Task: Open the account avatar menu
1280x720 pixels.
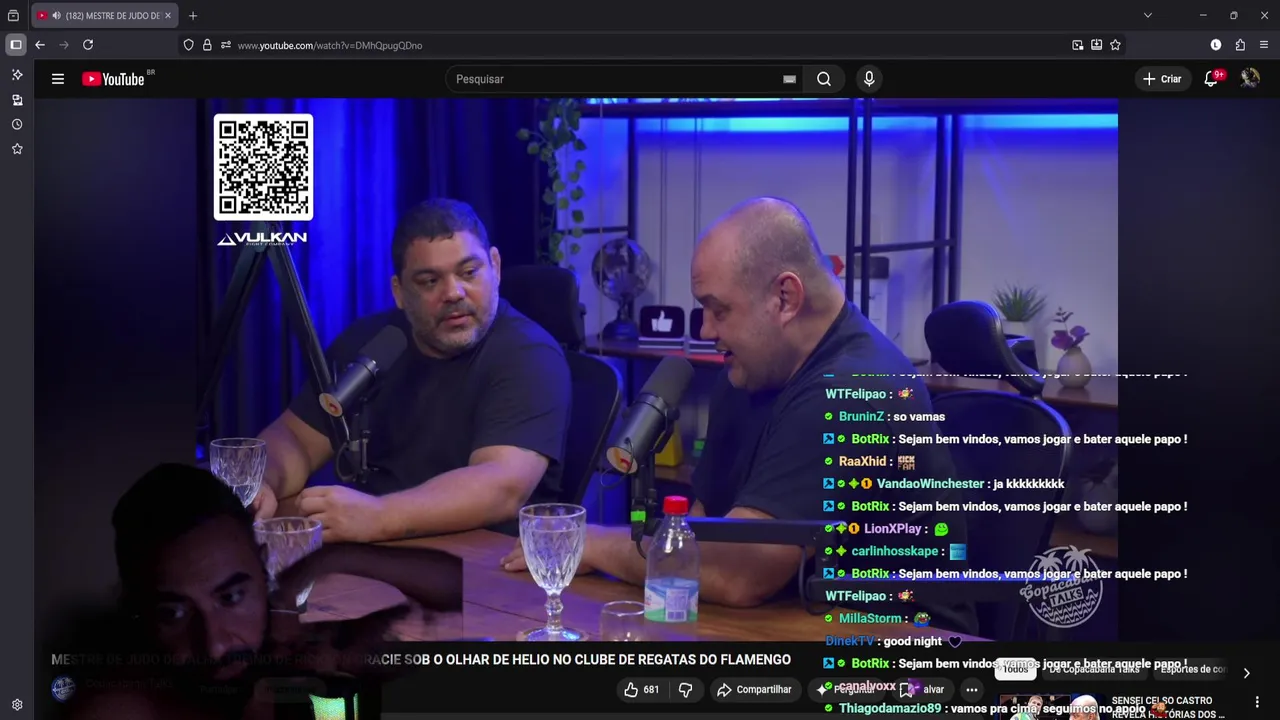Action: [x=1250, y=78]
